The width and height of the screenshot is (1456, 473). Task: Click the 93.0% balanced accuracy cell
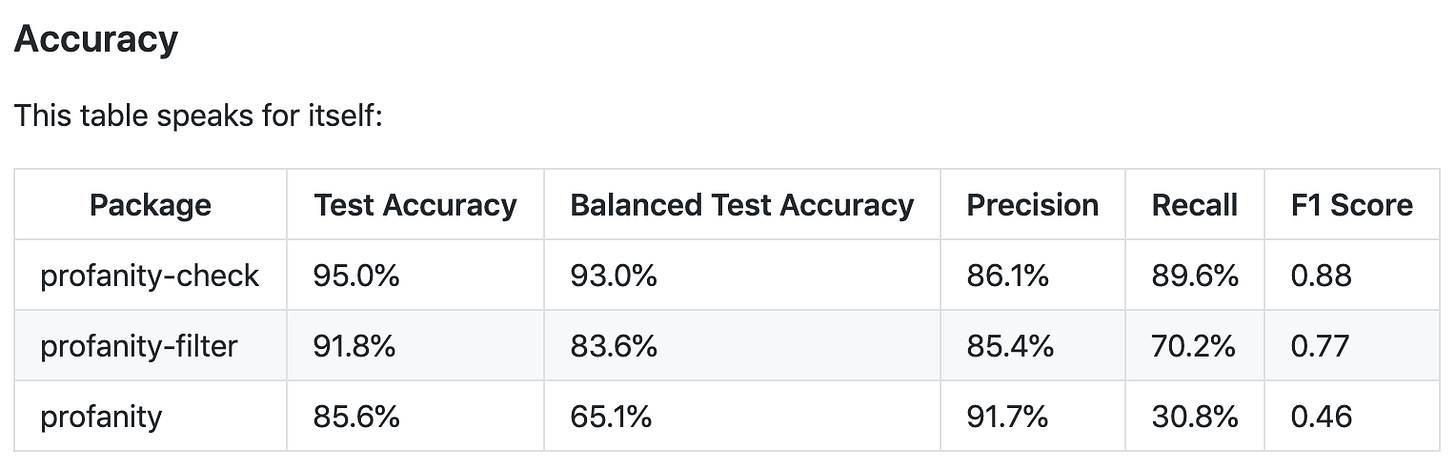coord(613,275)
